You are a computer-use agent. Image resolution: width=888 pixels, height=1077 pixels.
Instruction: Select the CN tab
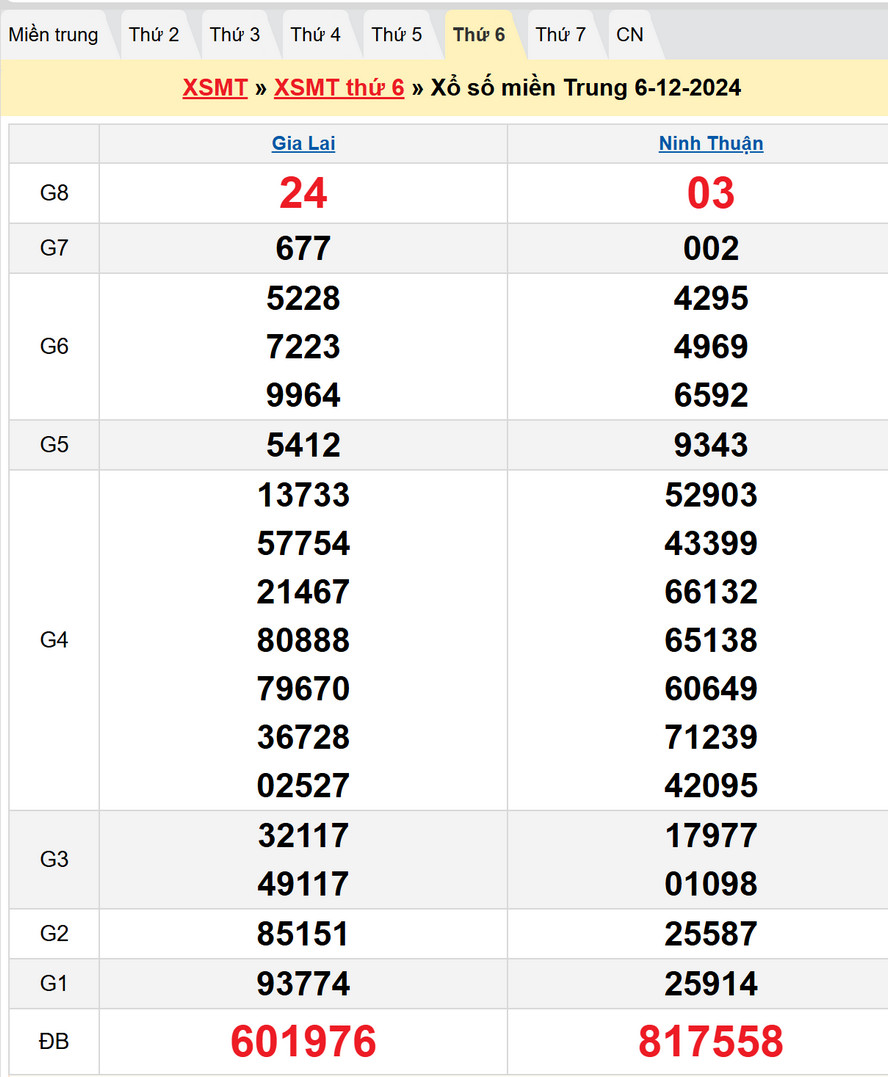tap(630, 35)
